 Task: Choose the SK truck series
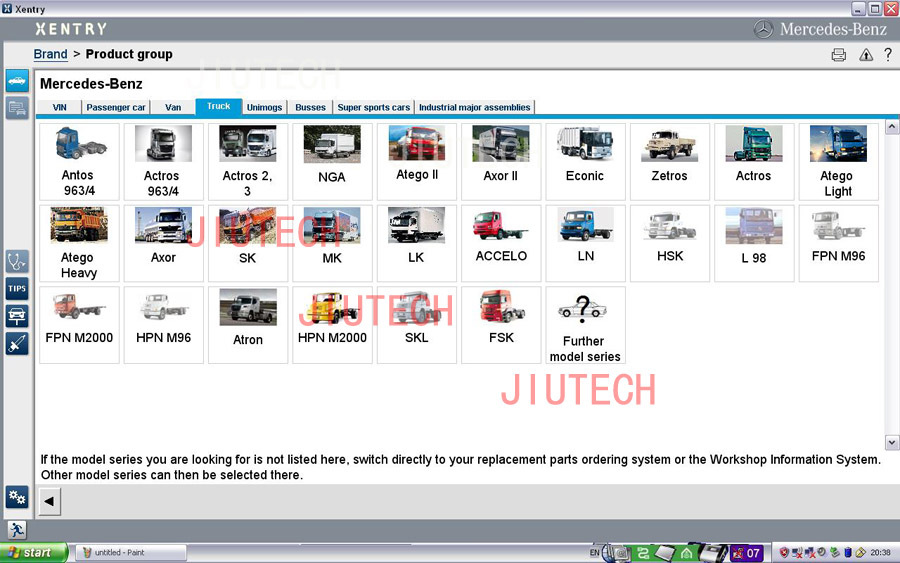(248, 243)
